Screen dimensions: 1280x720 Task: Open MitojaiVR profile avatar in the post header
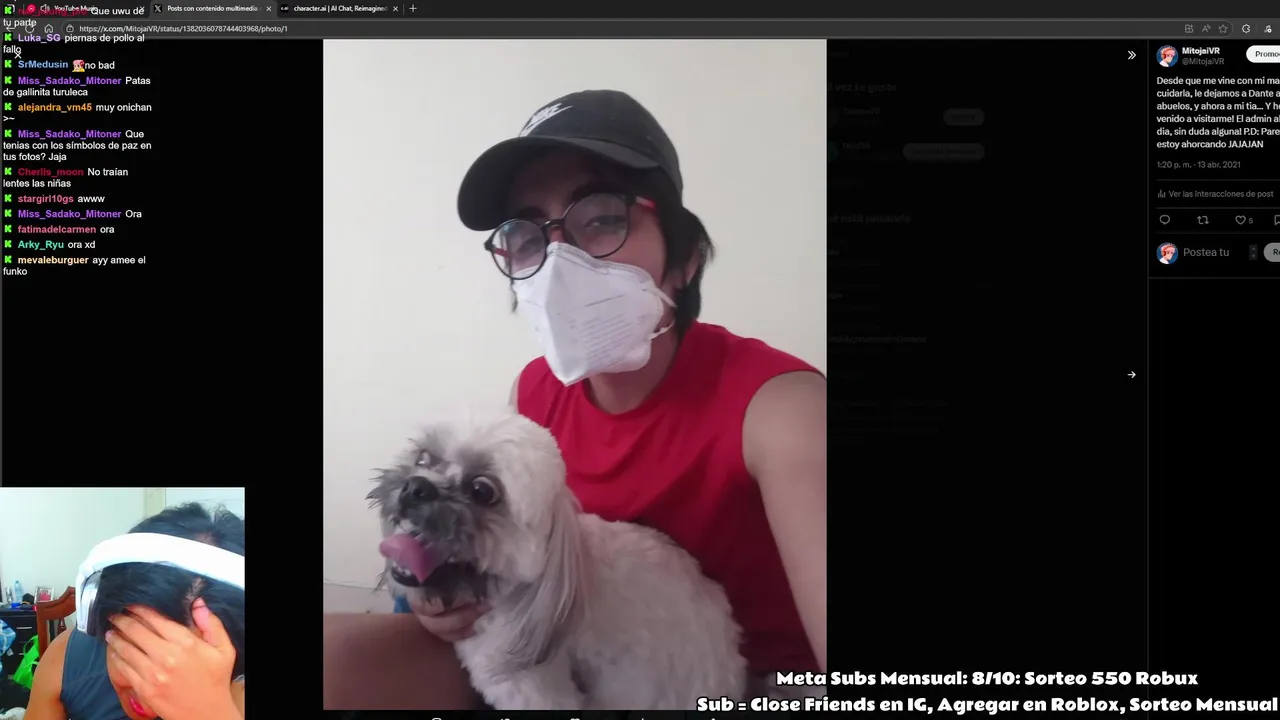1167,56
